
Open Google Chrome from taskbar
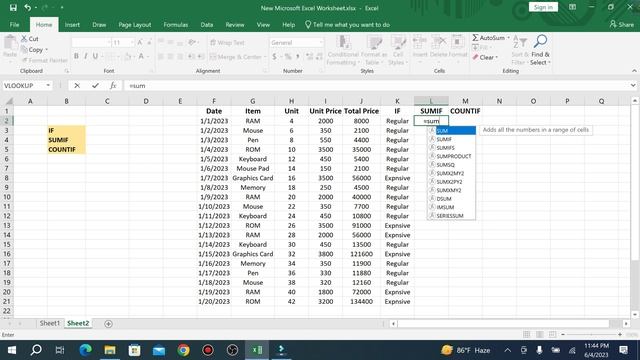pyautogui.click(x=183, y=350)
